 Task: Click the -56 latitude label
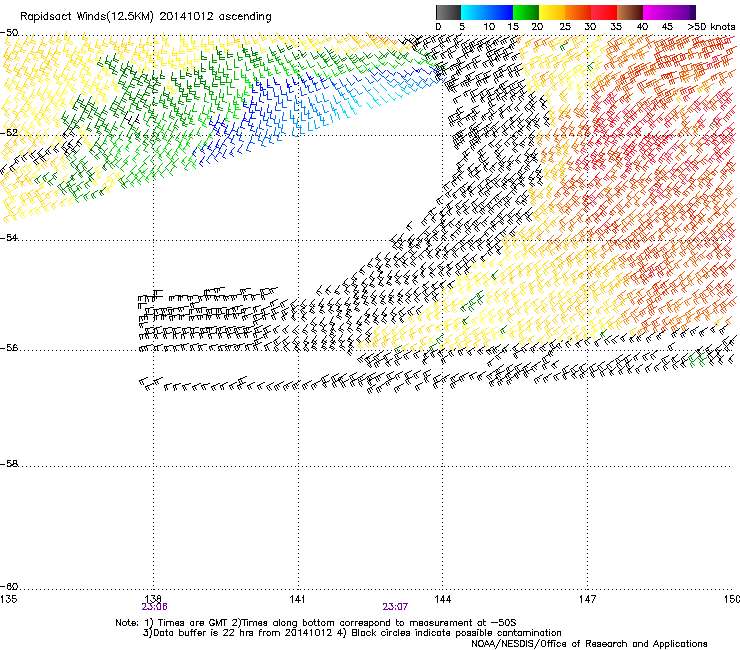point(9,348)
